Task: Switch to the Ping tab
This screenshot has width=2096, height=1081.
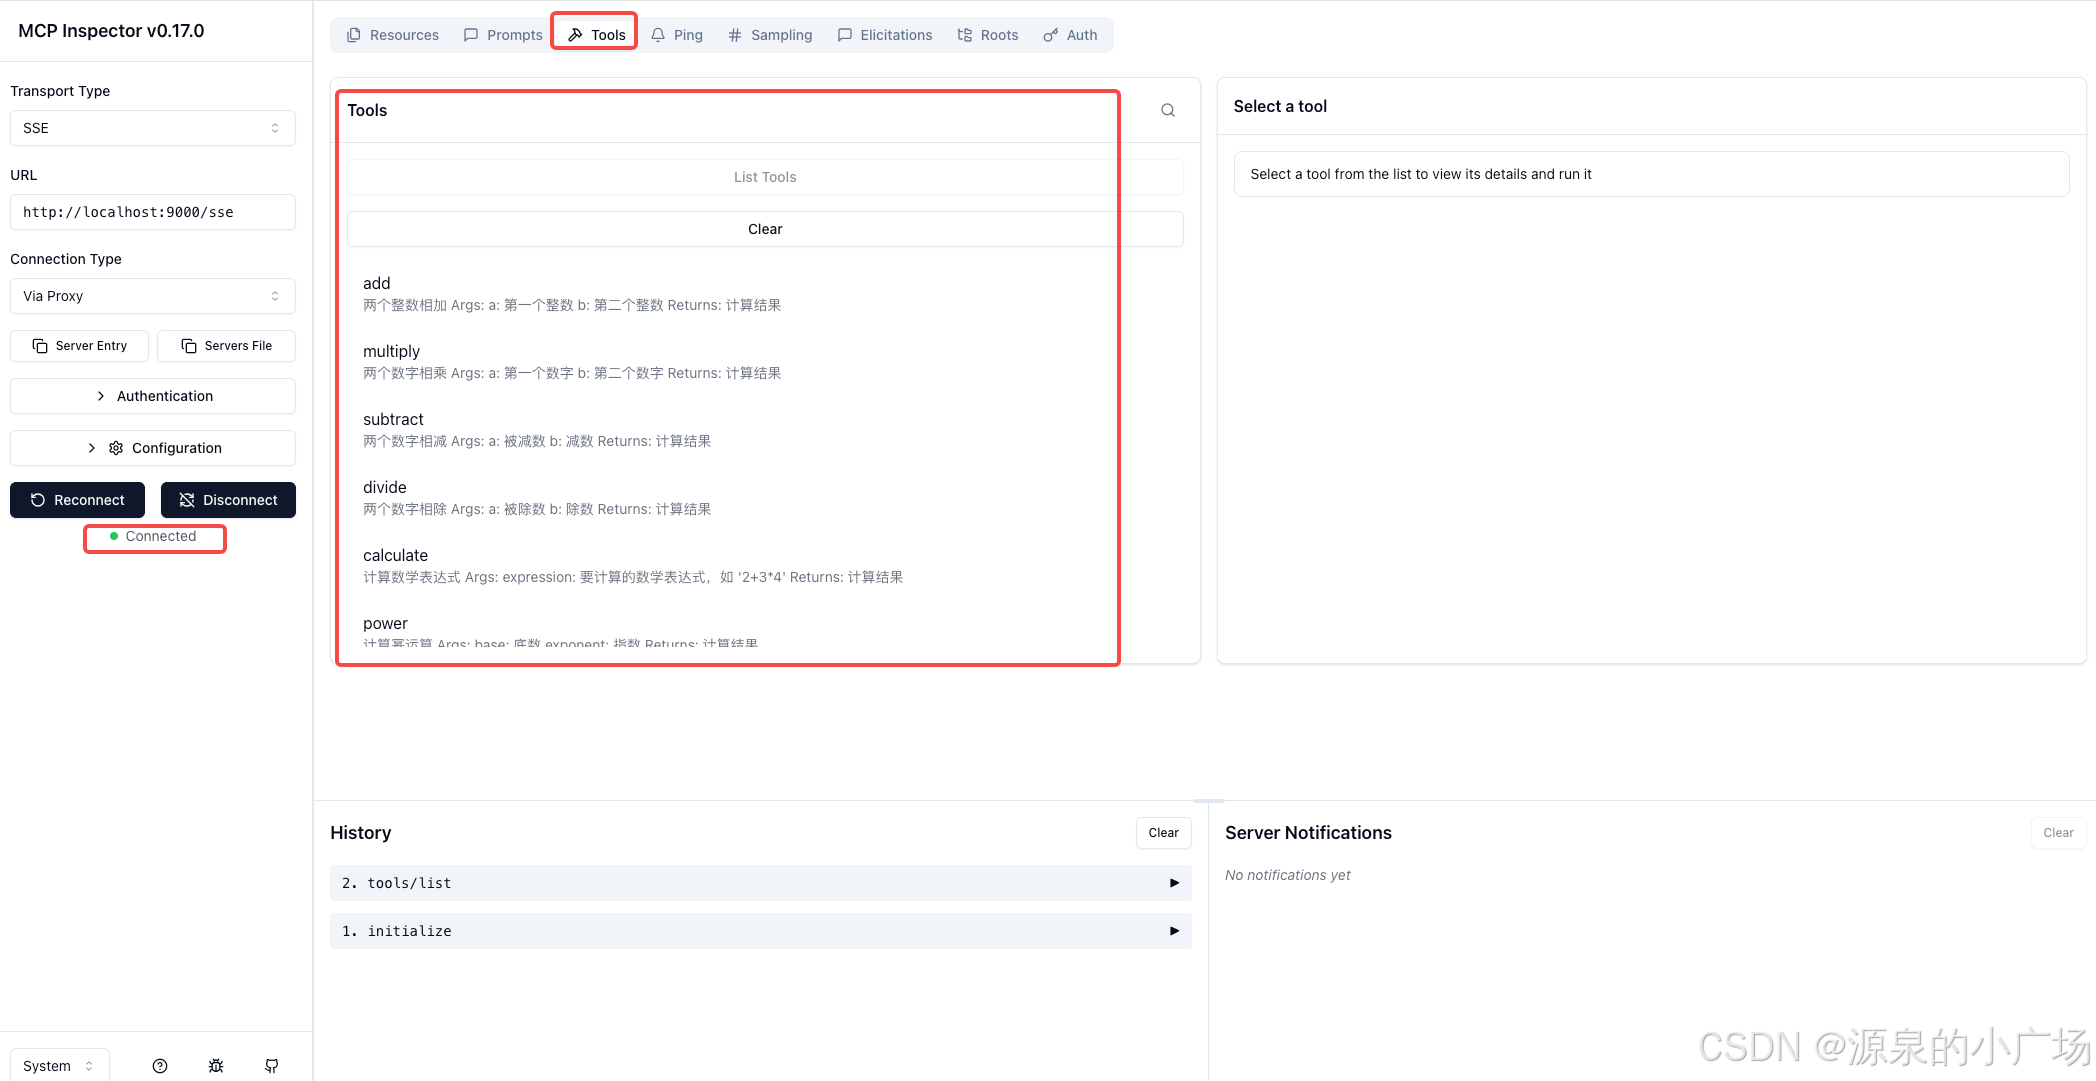Action: tap(677, 35)
